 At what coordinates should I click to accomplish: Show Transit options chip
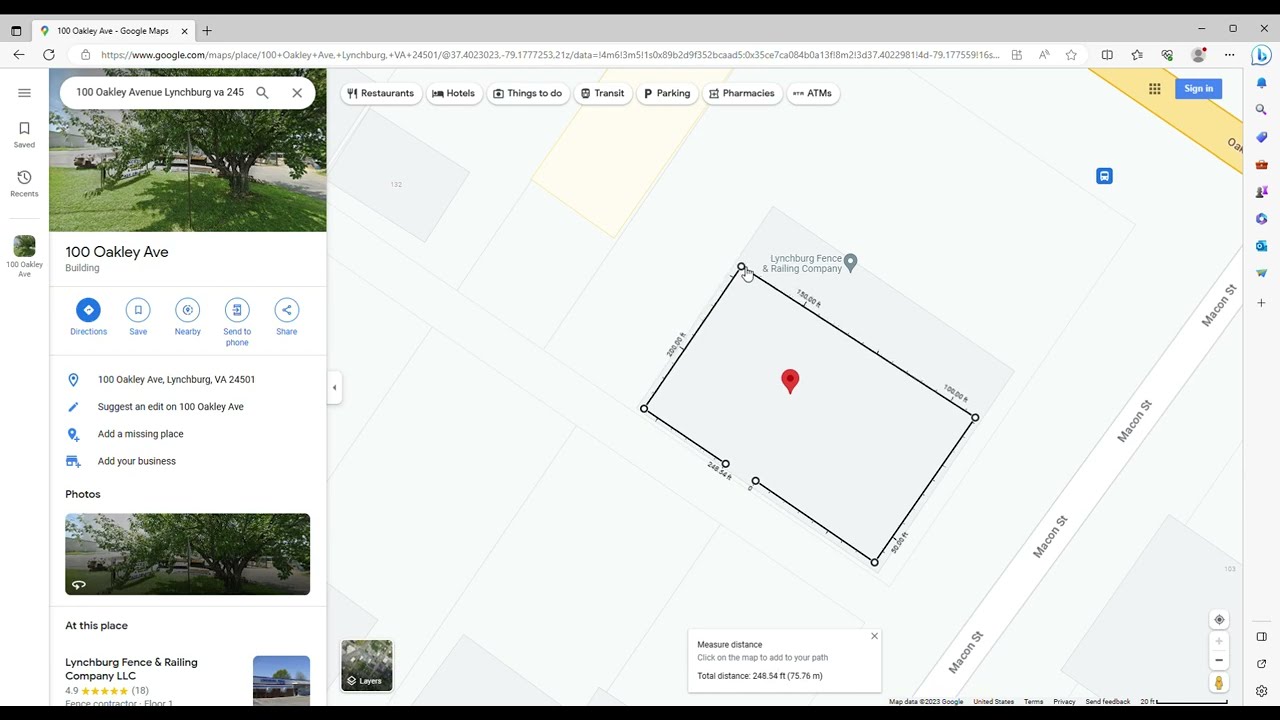(x=602, y=93)
